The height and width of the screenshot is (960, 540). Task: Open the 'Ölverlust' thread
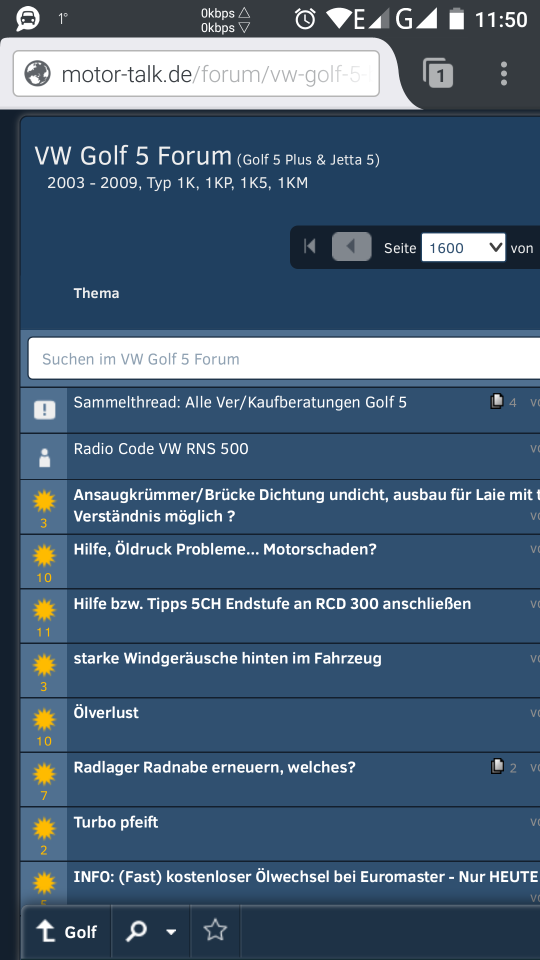pos(106,713)
